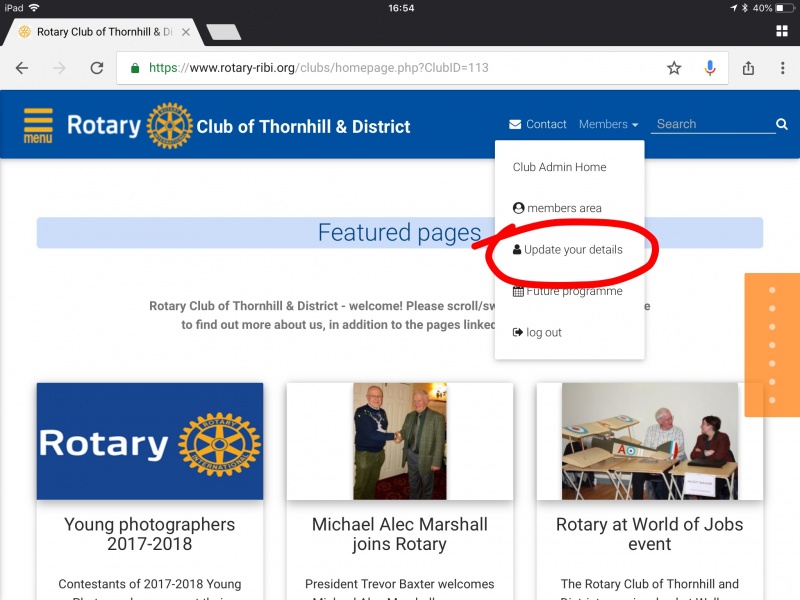Open the yellow hamburger menu icon
This screenshot has width=800, height=600.
click(x=38, y=126)
